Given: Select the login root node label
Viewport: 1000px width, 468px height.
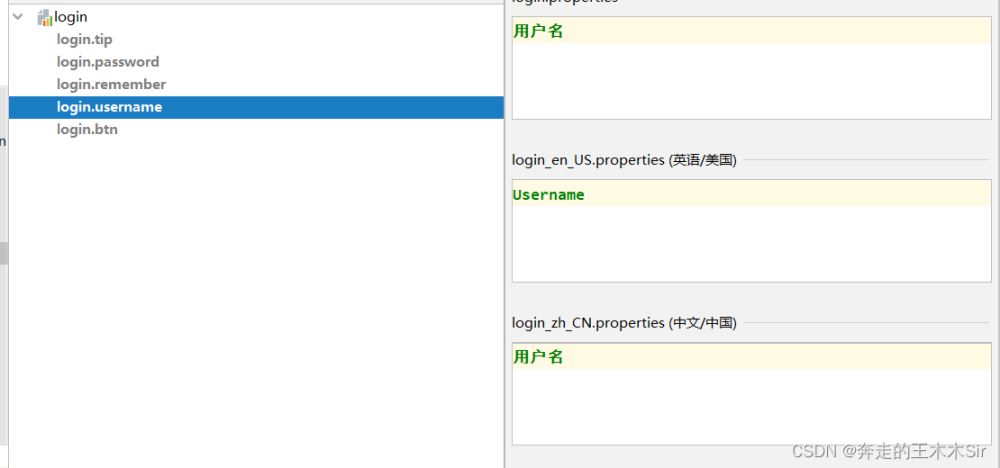Looking at the screenshot, I should click(70, 17).
